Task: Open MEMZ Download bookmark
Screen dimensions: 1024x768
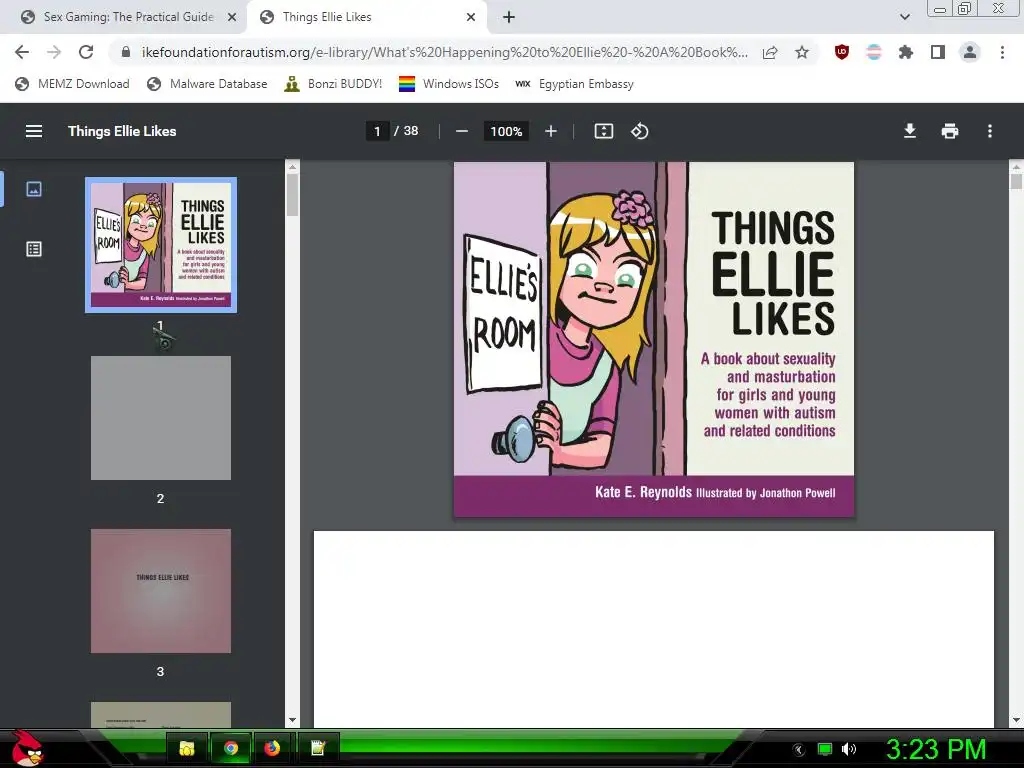Action: coord(72,84)
